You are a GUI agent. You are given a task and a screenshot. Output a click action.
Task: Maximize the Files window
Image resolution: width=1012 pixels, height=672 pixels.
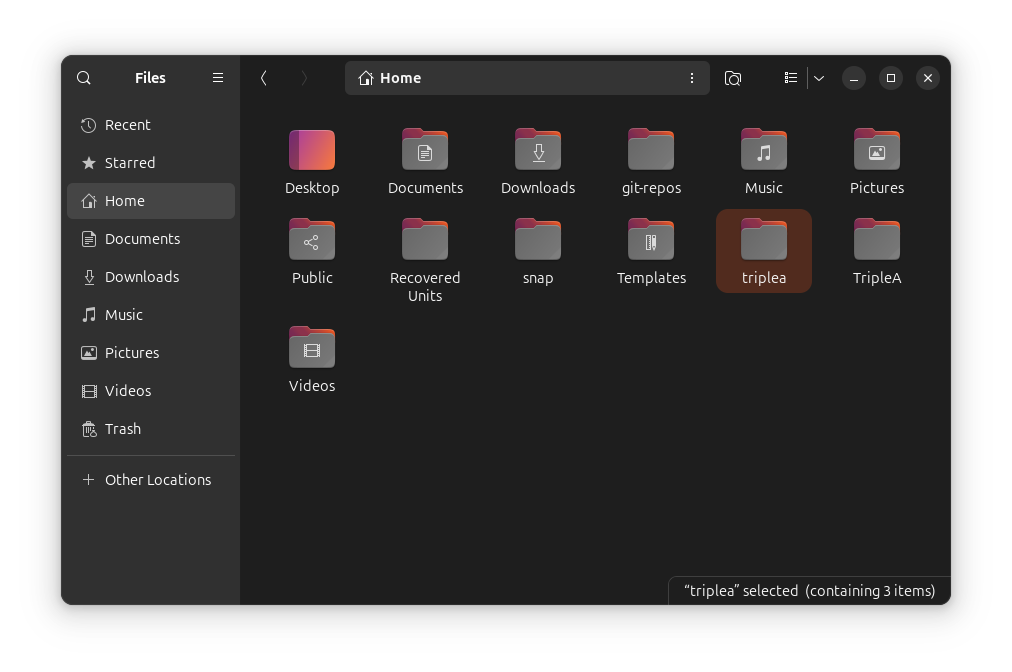(891, 78)
